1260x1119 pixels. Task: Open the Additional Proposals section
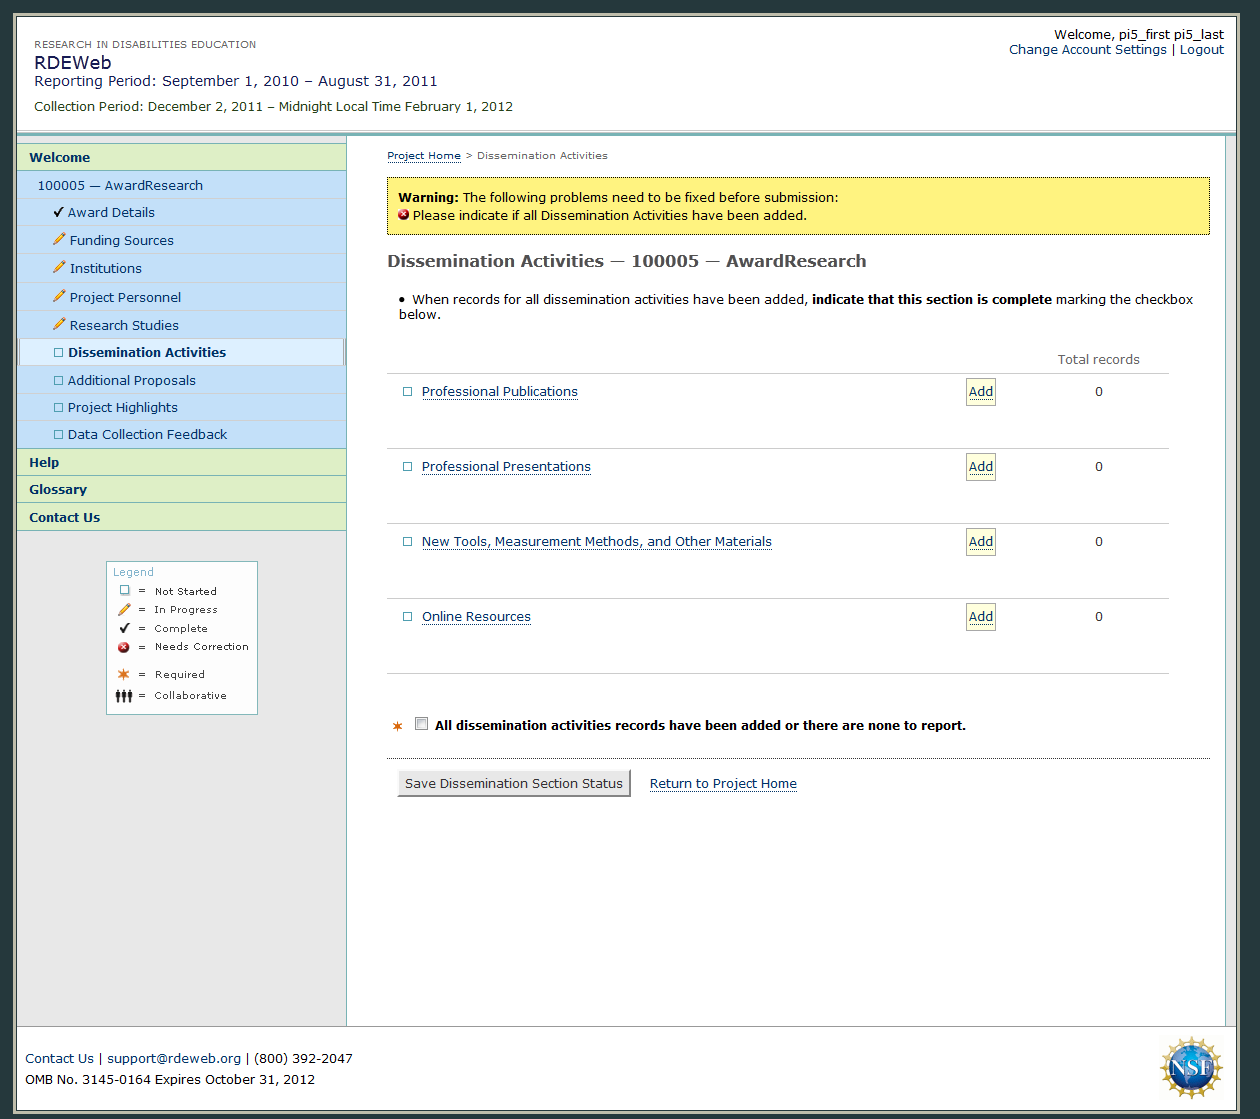click(131, 380)
